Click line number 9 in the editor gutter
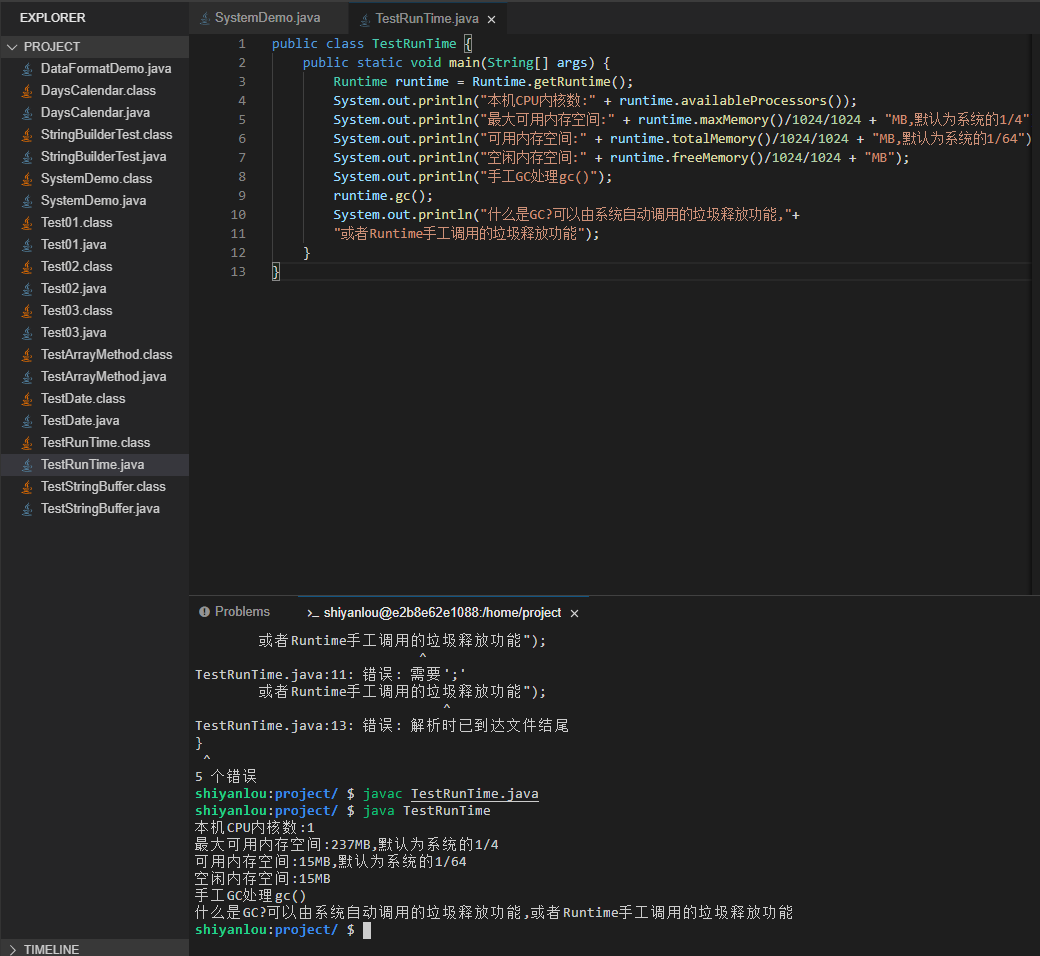 pos(242,196)
